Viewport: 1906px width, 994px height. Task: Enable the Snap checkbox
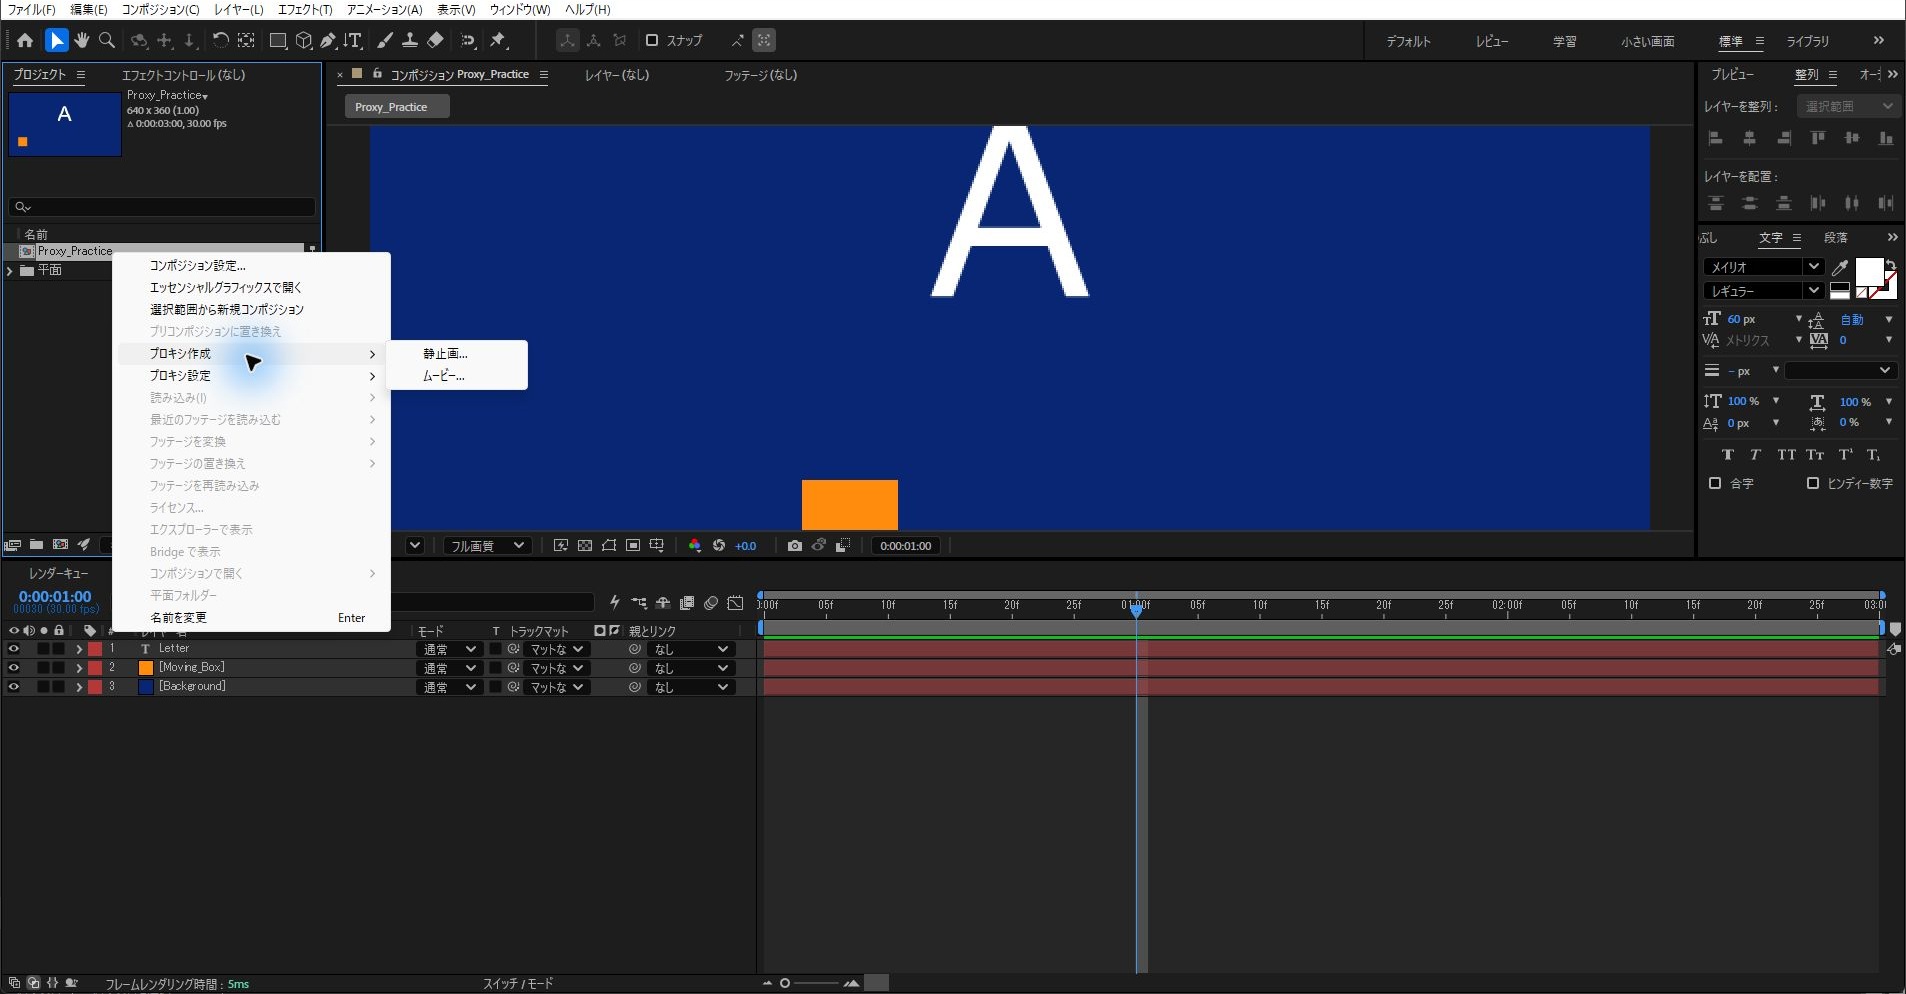(652, 40)
